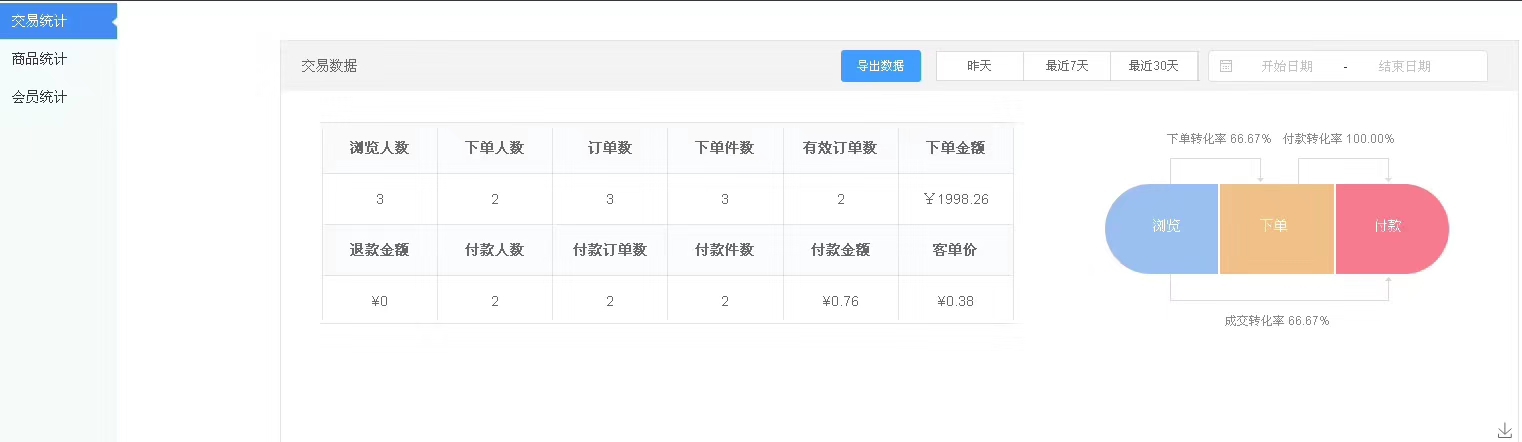The height and width of the screenshot is (442, 1522).
Task: Click the orange 下单 funnel segment
Action: (x=1276, y=226)
